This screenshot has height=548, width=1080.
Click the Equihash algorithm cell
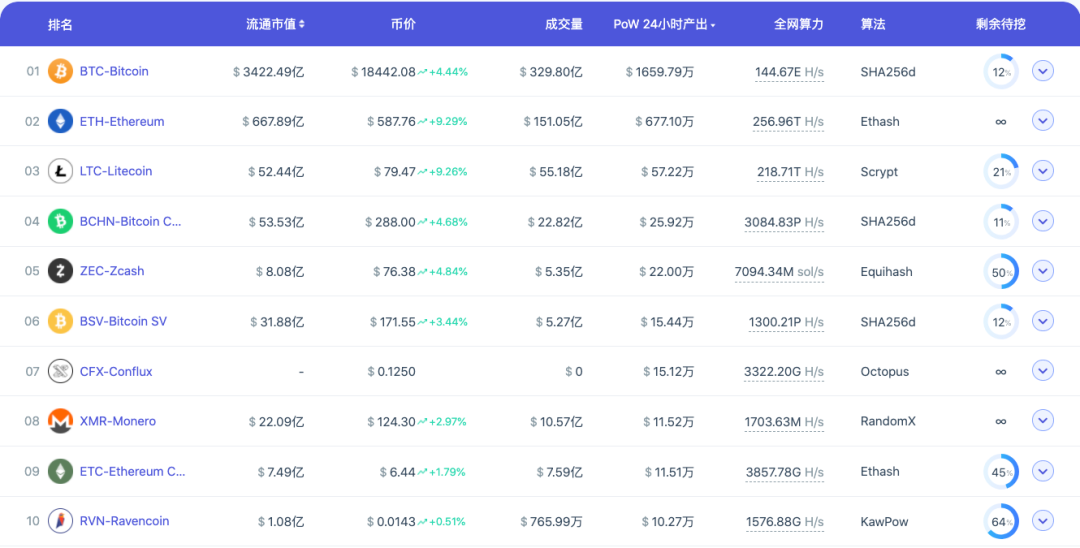pyautogui.click(x=886, y=272)
